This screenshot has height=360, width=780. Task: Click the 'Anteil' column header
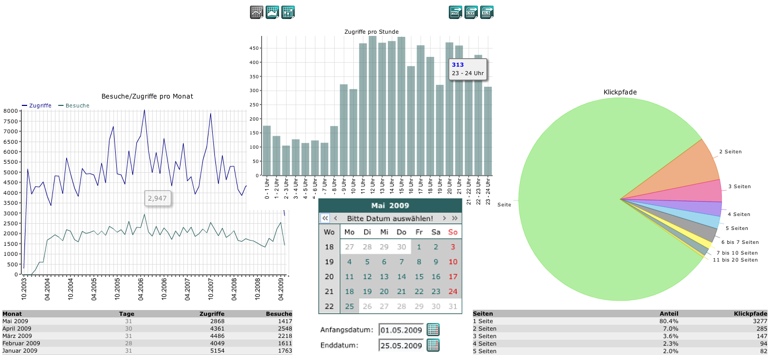click(670, 314)
